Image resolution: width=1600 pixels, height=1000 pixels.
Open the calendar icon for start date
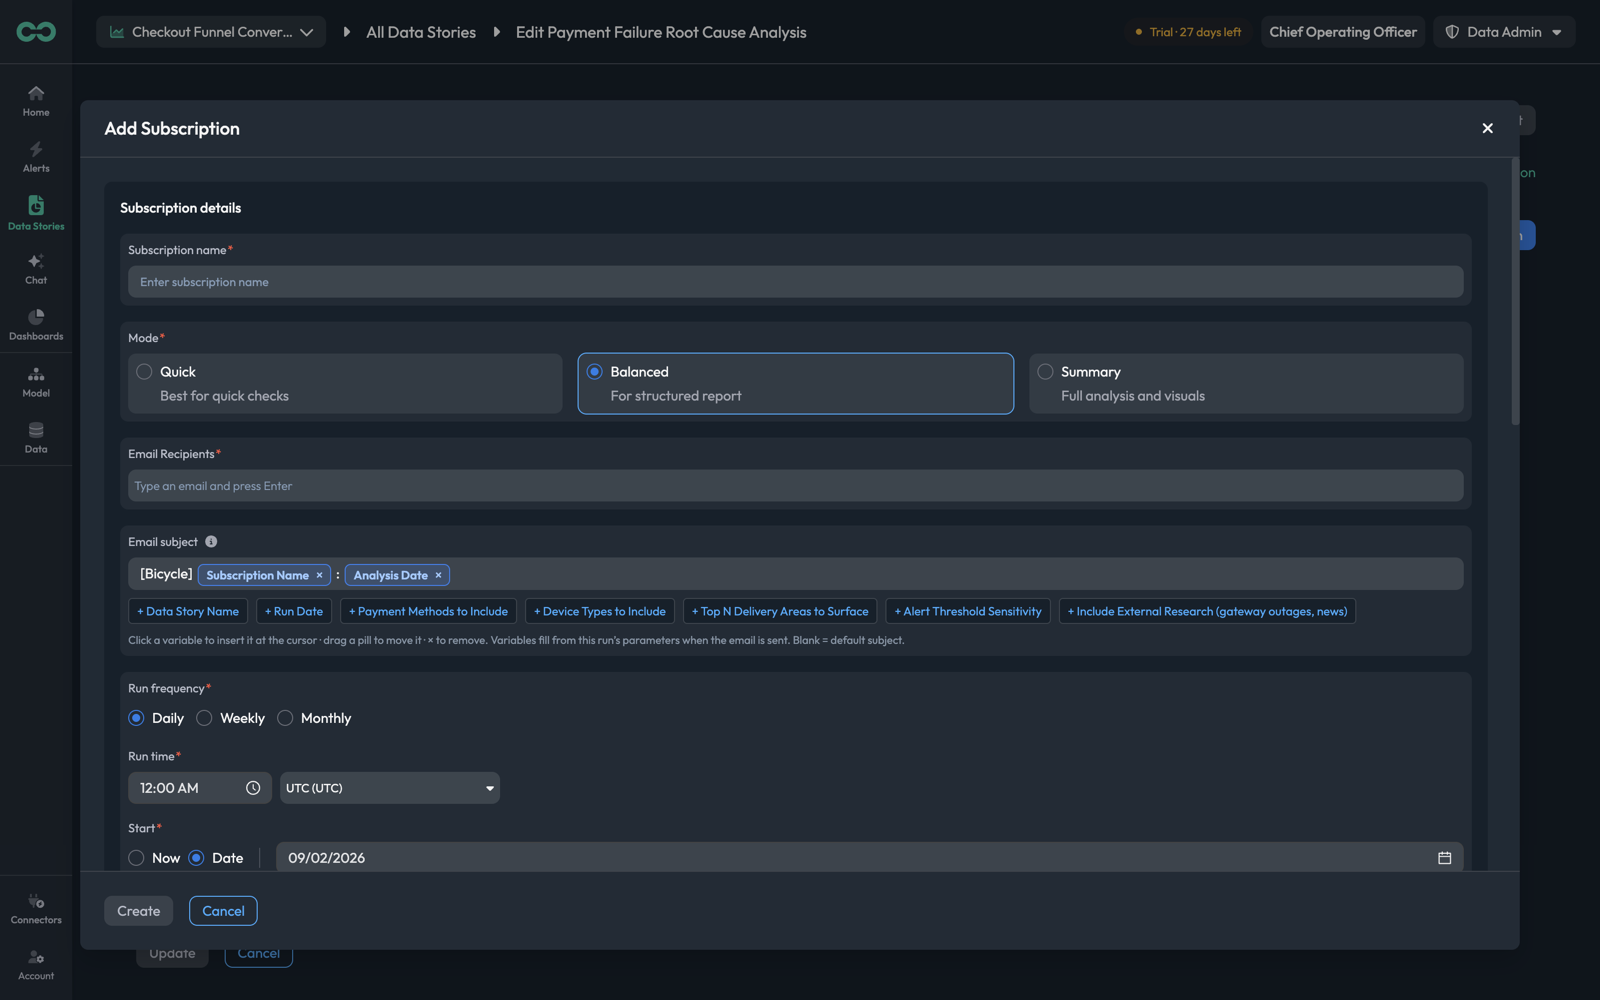[x=1444, y=858]
